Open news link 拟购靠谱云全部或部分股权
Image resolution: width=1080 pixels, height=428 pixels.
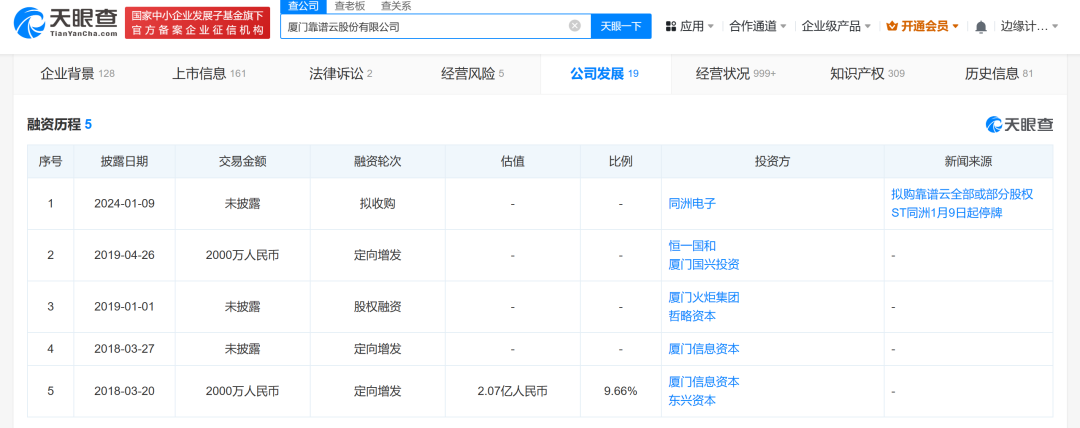(x=962, y=195)
